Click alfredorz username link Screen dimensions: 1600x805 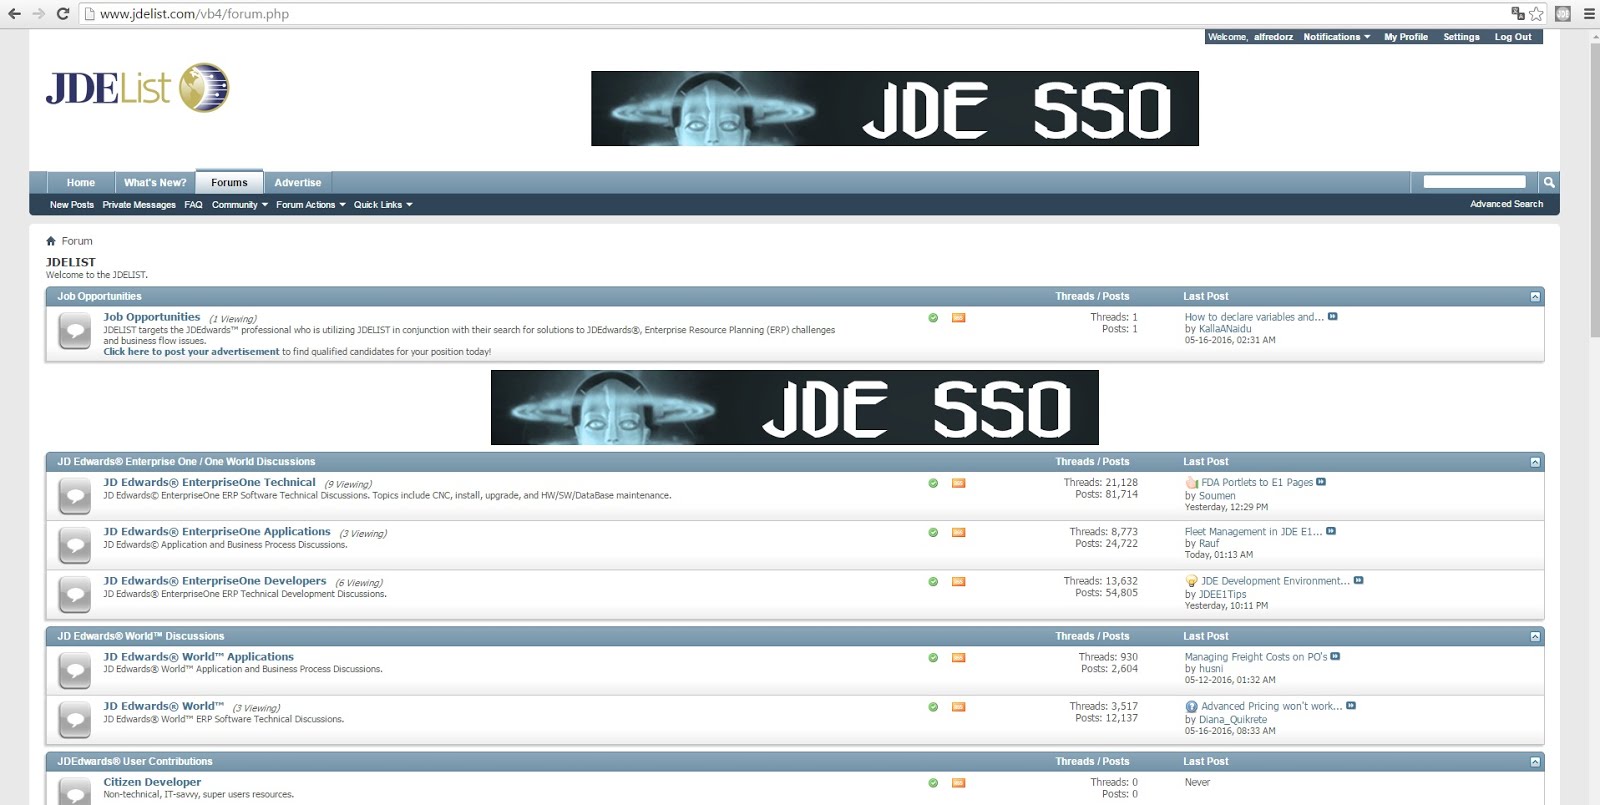pos(1273,37)
